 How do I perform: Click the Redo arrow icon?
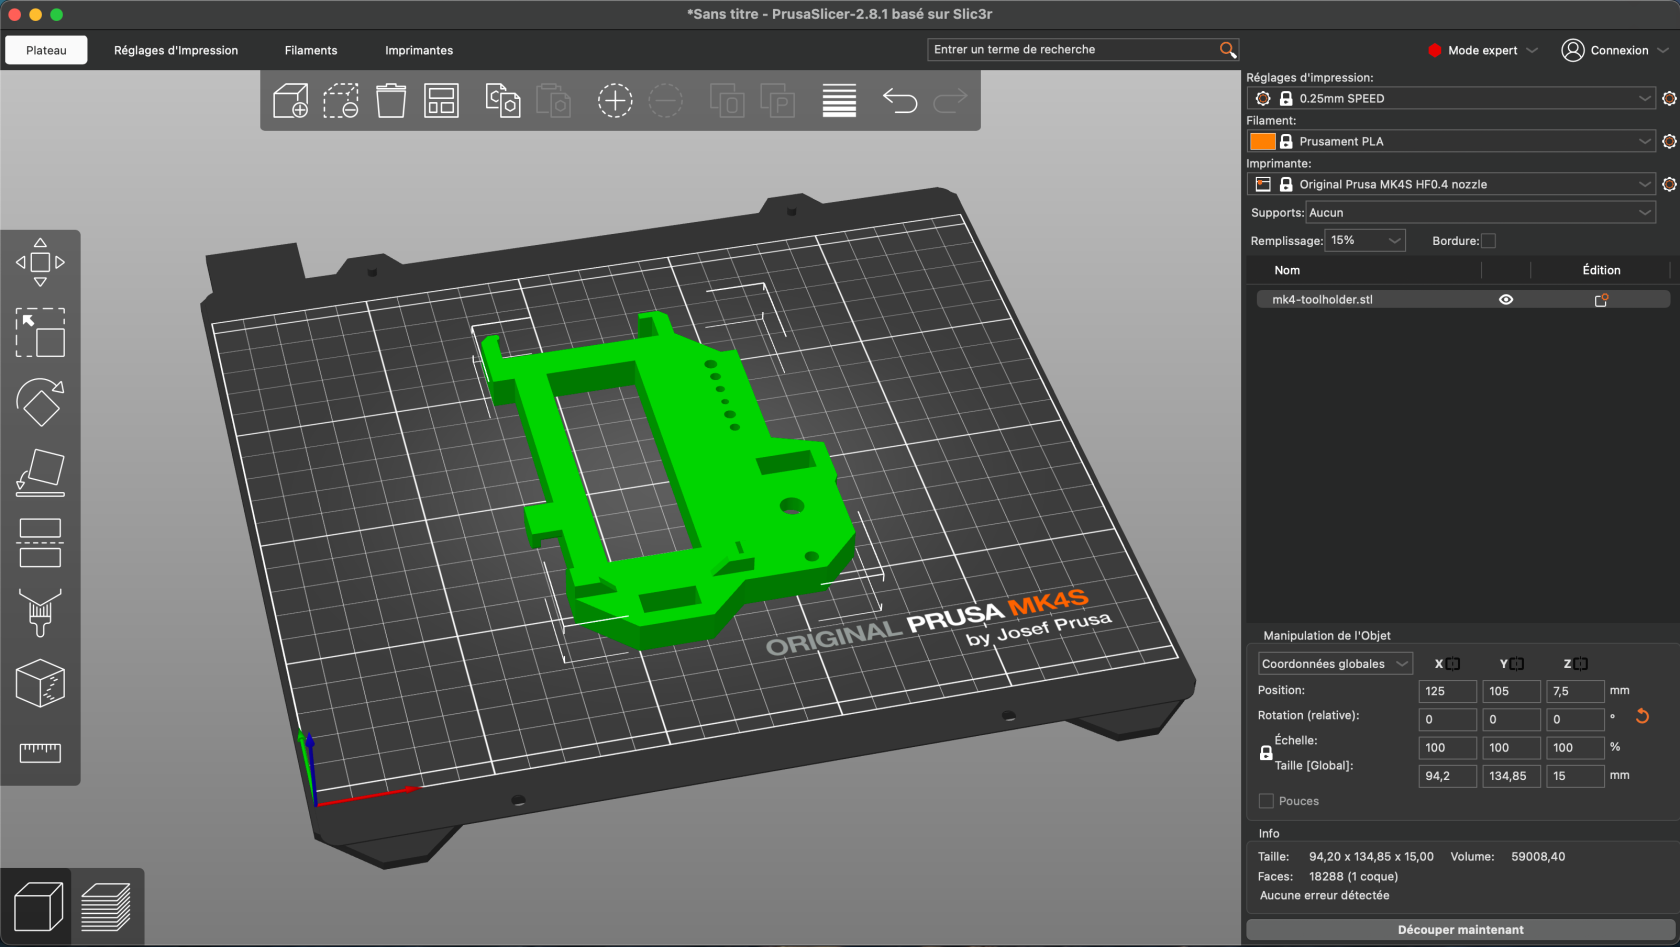pyautogui.click(x=950, y=101)
